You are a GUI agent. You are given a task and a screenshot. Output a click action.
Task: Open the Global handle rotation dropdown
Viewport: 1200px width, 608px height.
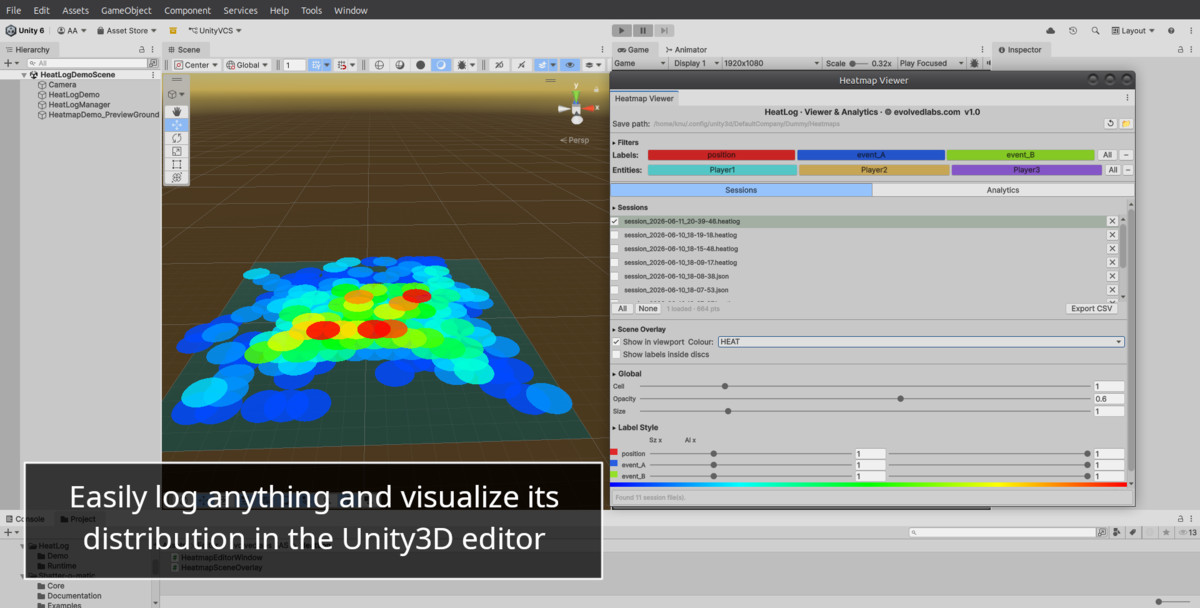248,65
